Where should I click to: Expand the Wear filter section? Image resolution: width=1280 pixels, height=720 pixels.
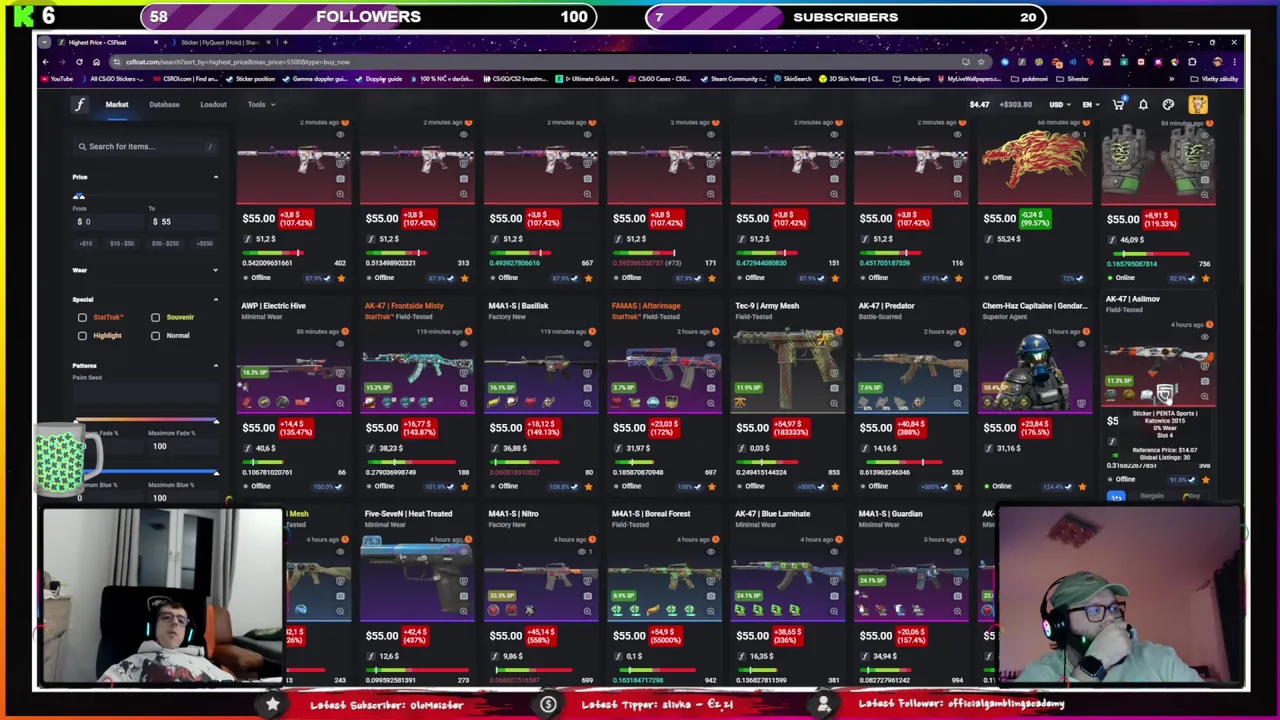tap(215, 270)
